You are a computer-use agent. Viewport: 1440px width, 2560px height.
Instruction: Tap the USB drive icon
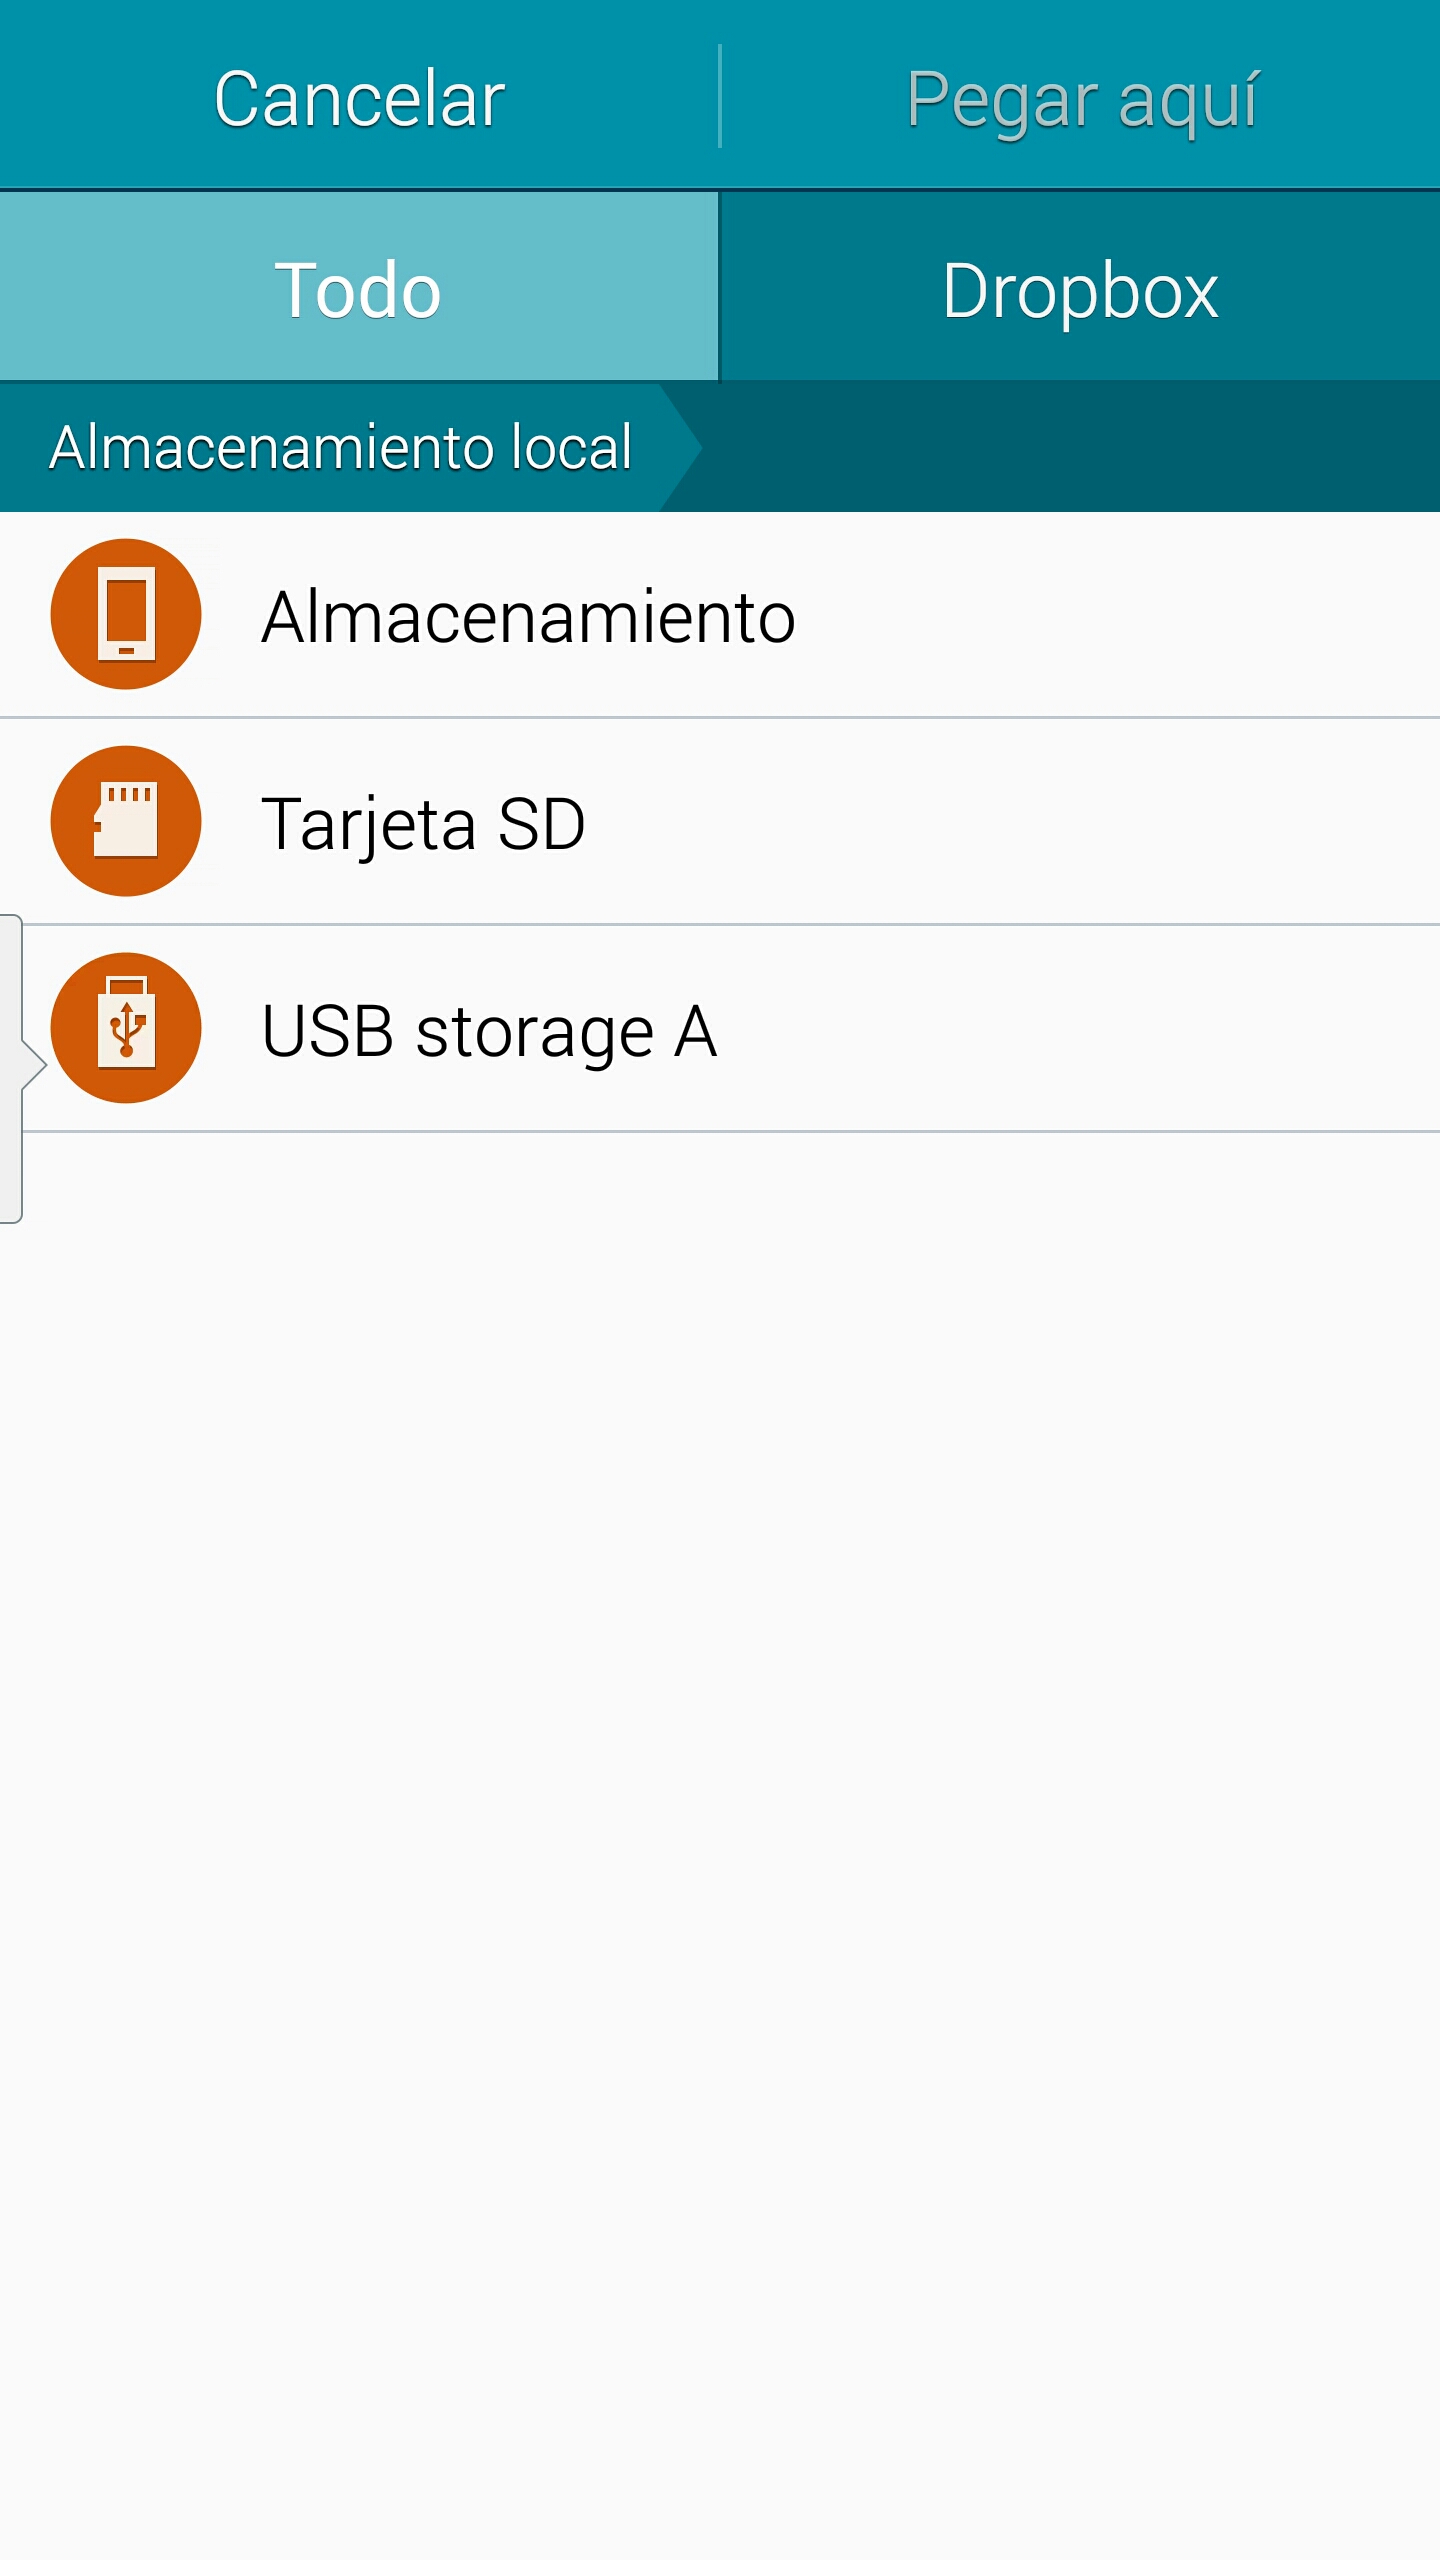[x=126, y=1028]
